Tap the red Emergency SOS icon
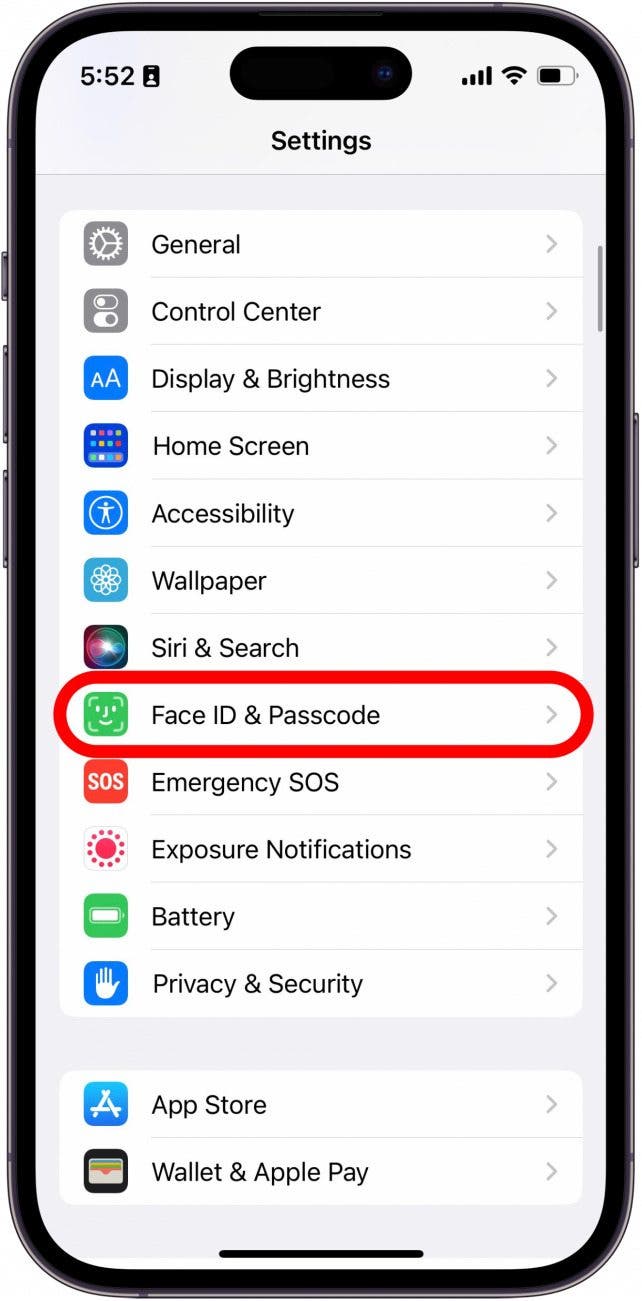This screenshot has height=1301, width=642. point(105,782)
